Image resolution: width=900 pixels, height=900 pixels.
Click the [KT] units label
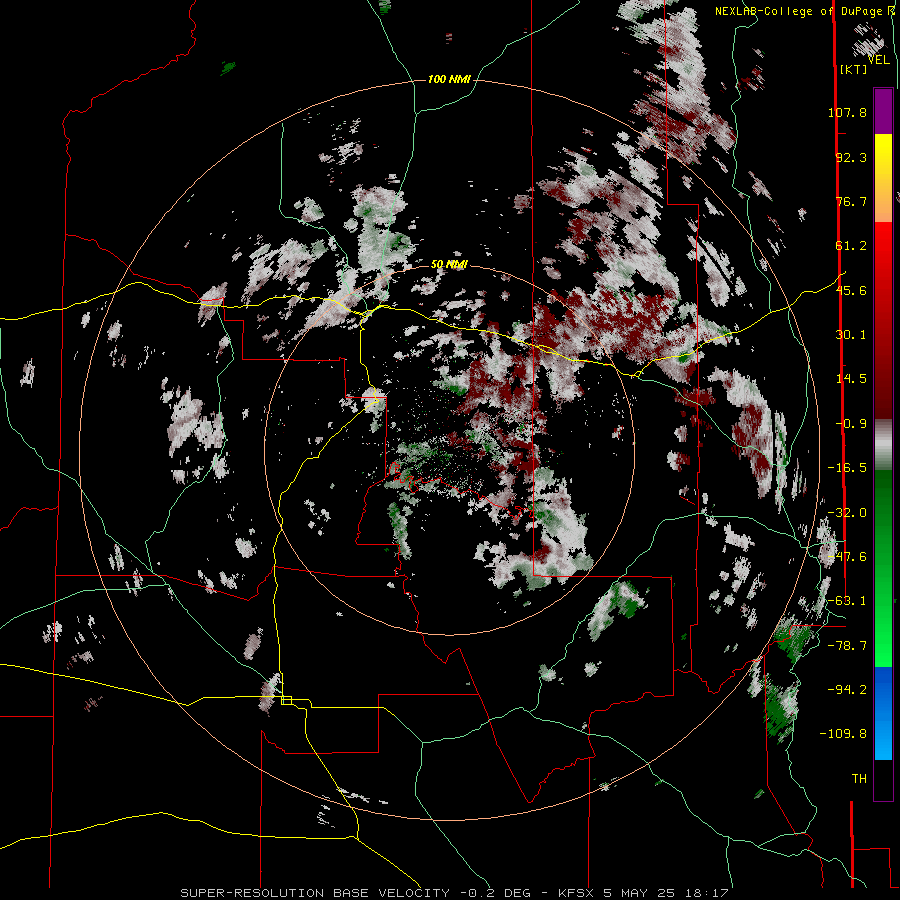(x=854, y=69)
